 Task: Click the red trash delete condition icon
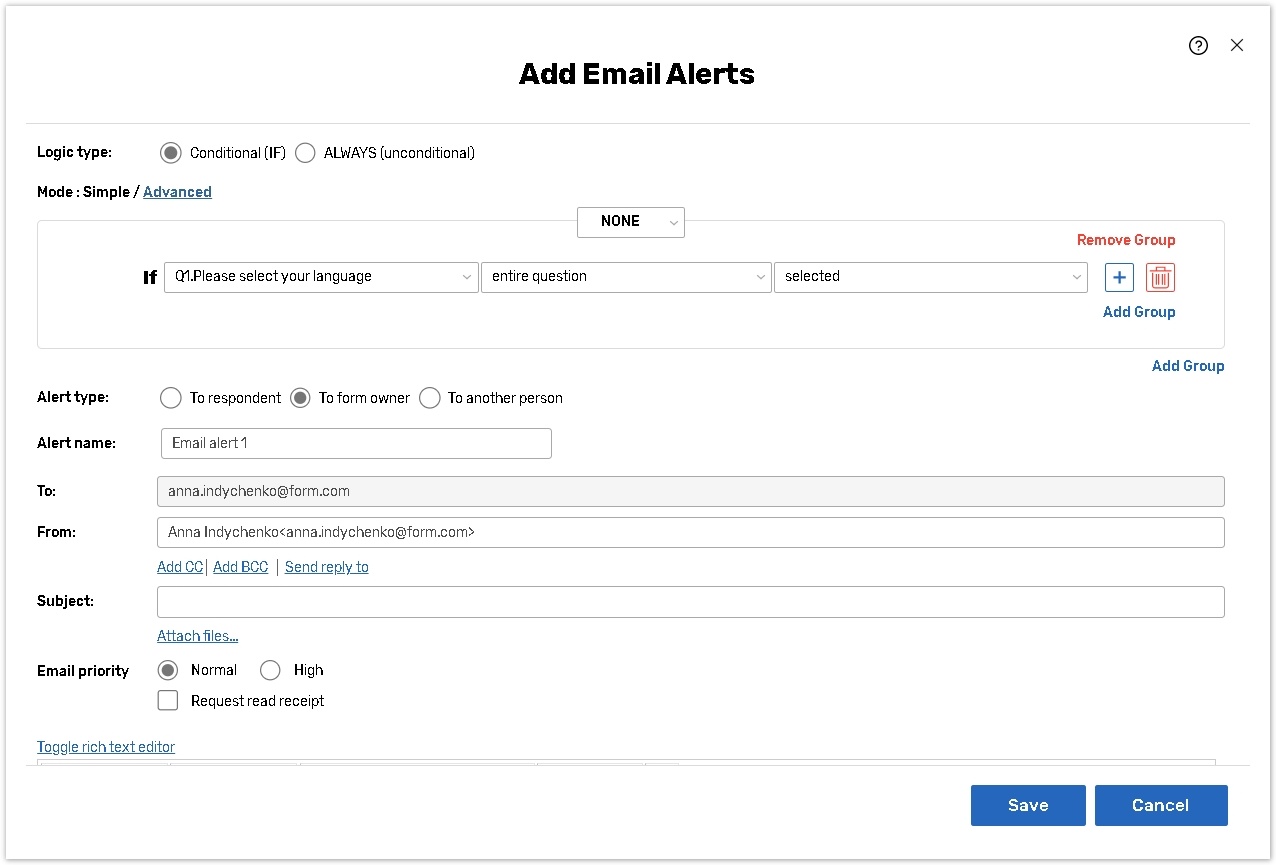(1160, 277)
